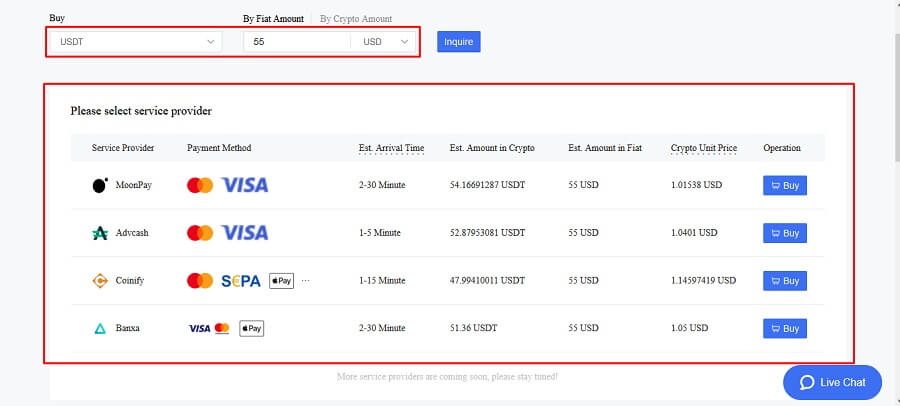The image size is (900, 406).
Task: Buy USDT through MoonPay
Action: (785, 185)
